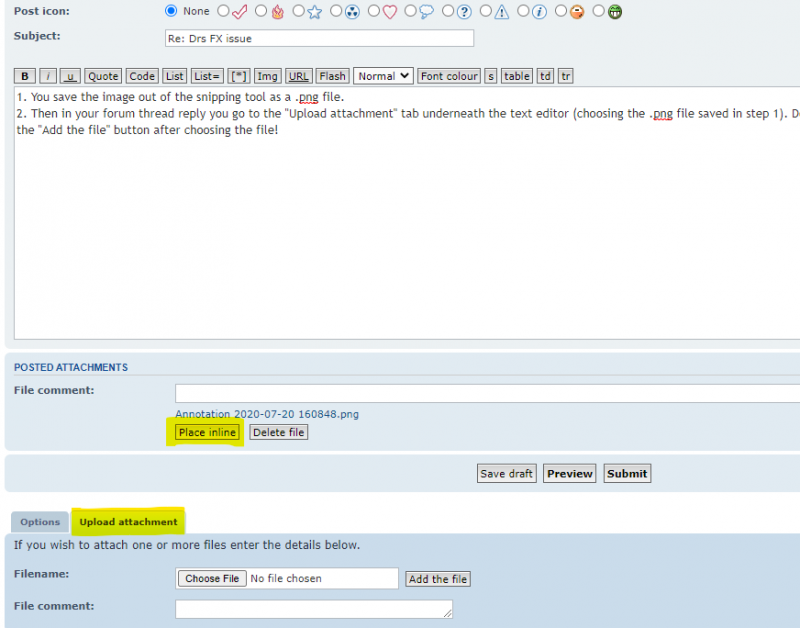Insert a quote block via the Quote icon
This screenshot has height=628, width=800.
[102, 75]
